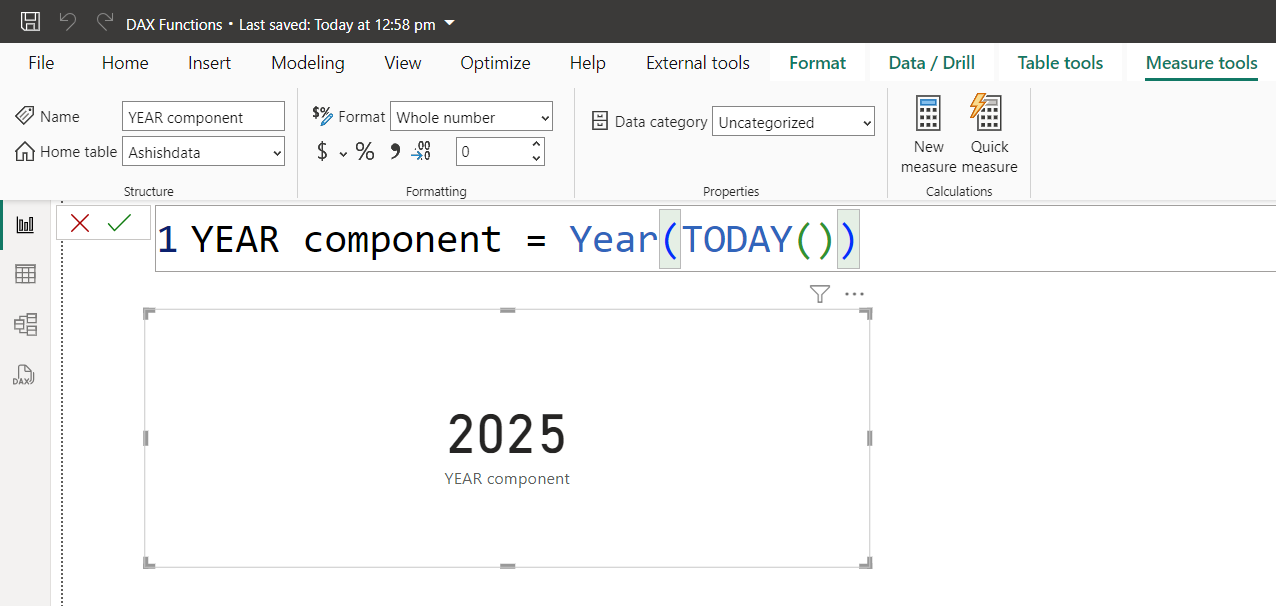
Task: Apply percentage format to measure
Action: pyautogui.click(x=365, y=152)
